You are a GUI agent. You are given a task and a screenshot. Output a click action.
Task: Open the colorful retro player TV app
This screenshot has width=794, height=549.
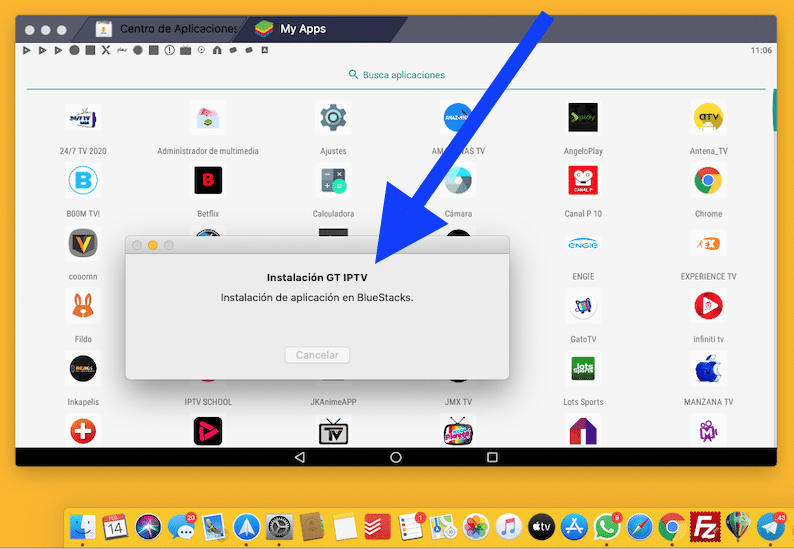click(x=458, y=432)
